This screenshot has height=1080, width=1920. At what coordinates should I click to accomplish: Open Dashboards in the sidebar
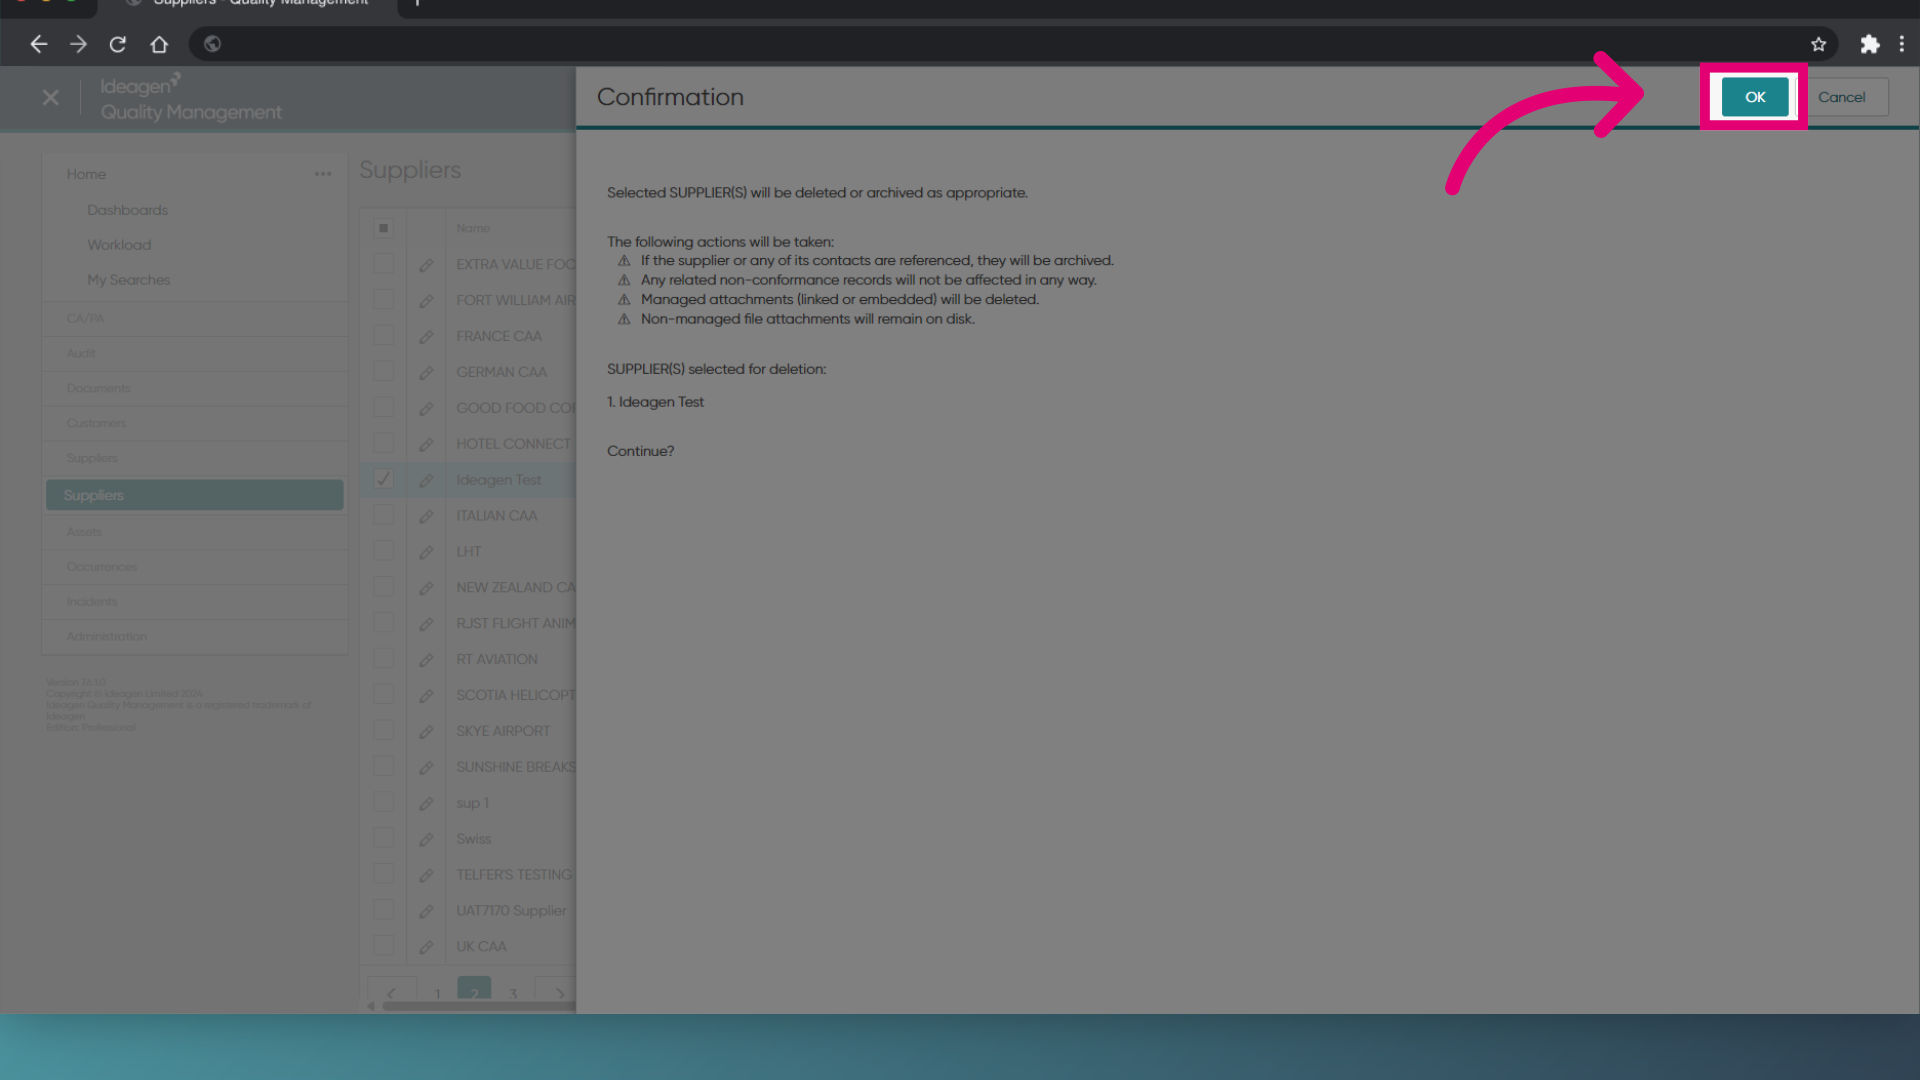tap(127, 210)
